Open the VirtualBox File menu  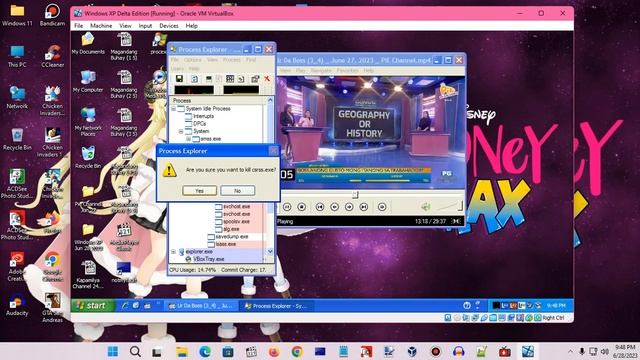pos(78,26)
